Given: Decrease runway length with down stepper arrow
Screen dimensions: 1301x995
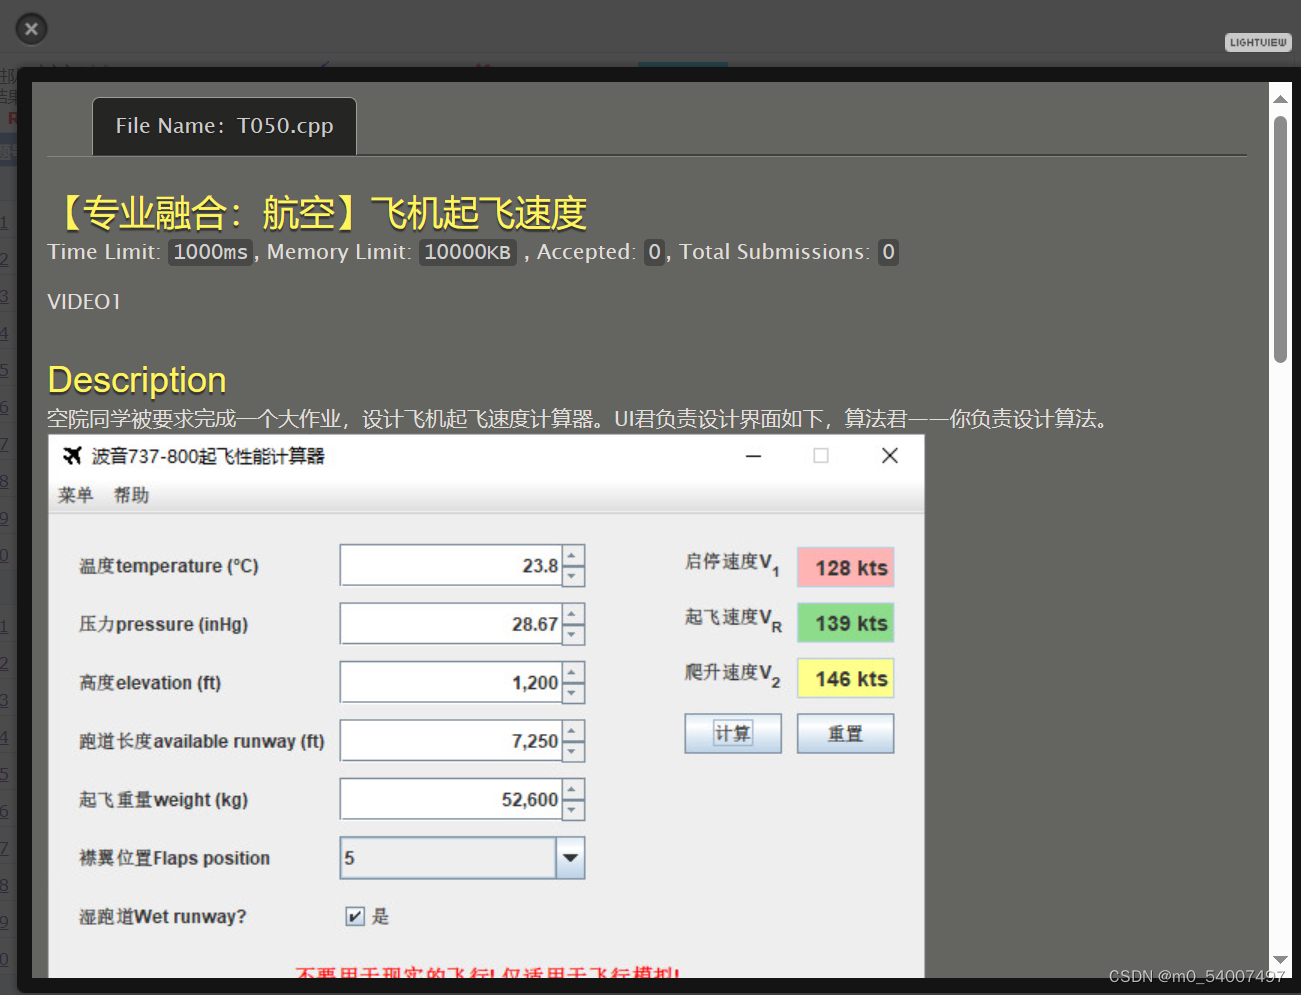Looking at the screenshot, I should tap(573, 751).
